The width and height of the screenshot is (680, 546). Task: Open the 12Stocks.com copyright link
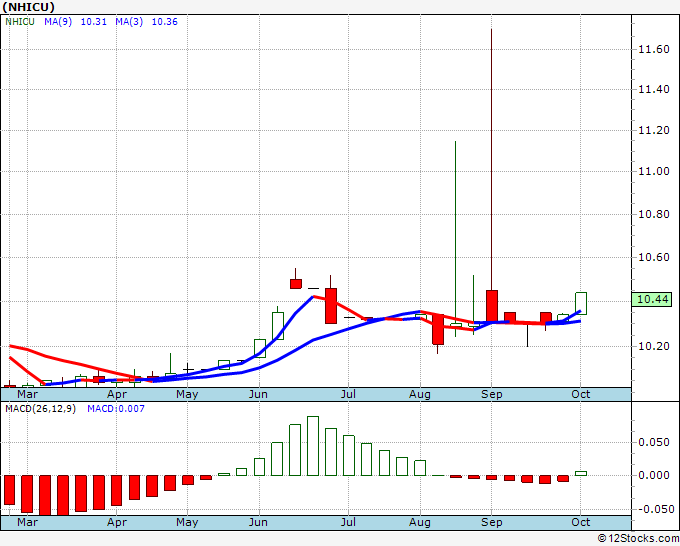tap(638, 539)
